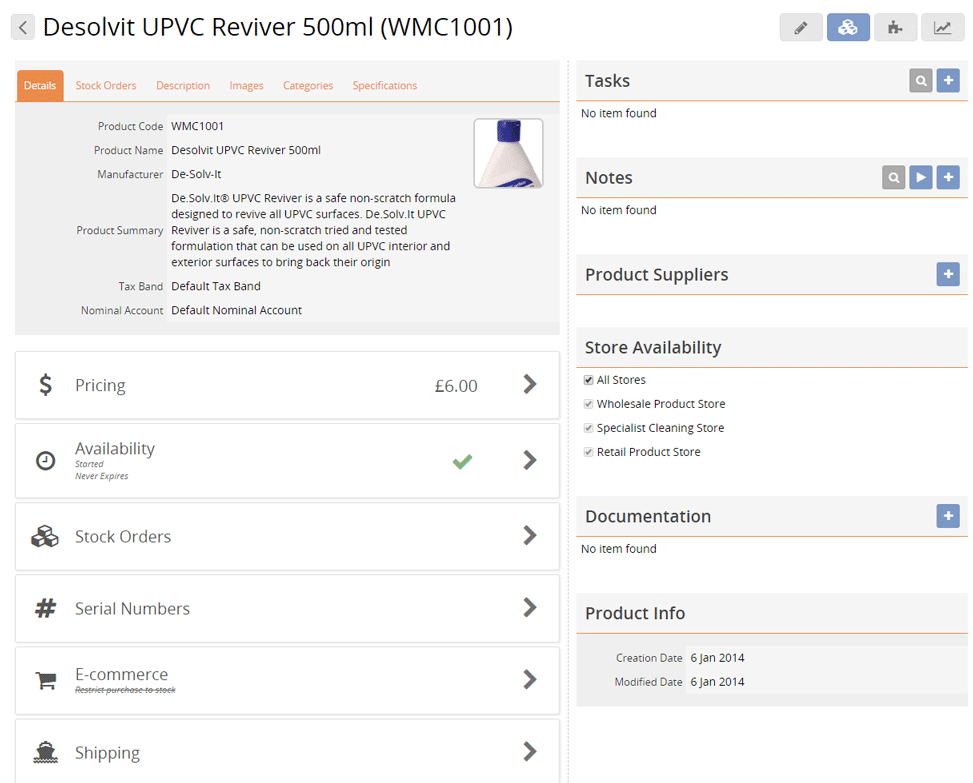973x783 pixels.
Task: Search tasks with the magnifier icon
Action: point(921,81)
